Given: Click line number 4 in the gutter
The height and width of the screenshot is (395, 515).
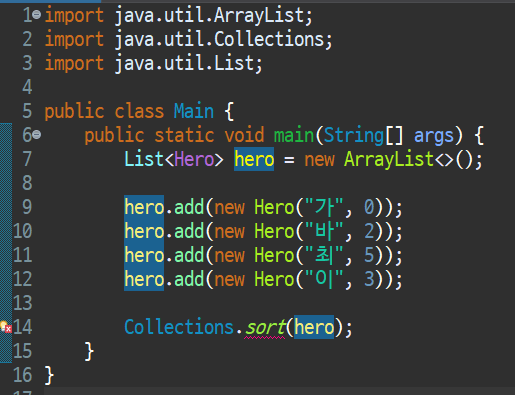Looking at the screenshot, I should tap(27, 87).
